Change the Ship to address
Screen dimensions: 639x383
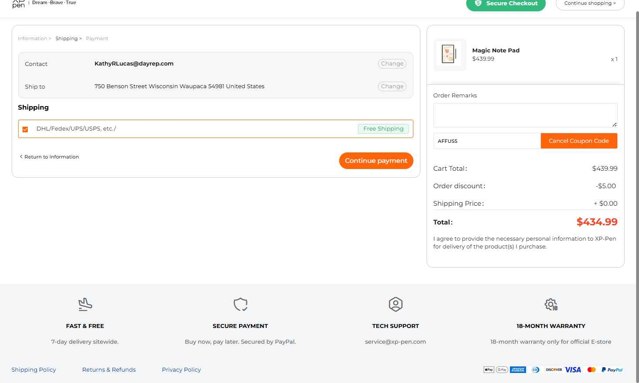point(392,86)
